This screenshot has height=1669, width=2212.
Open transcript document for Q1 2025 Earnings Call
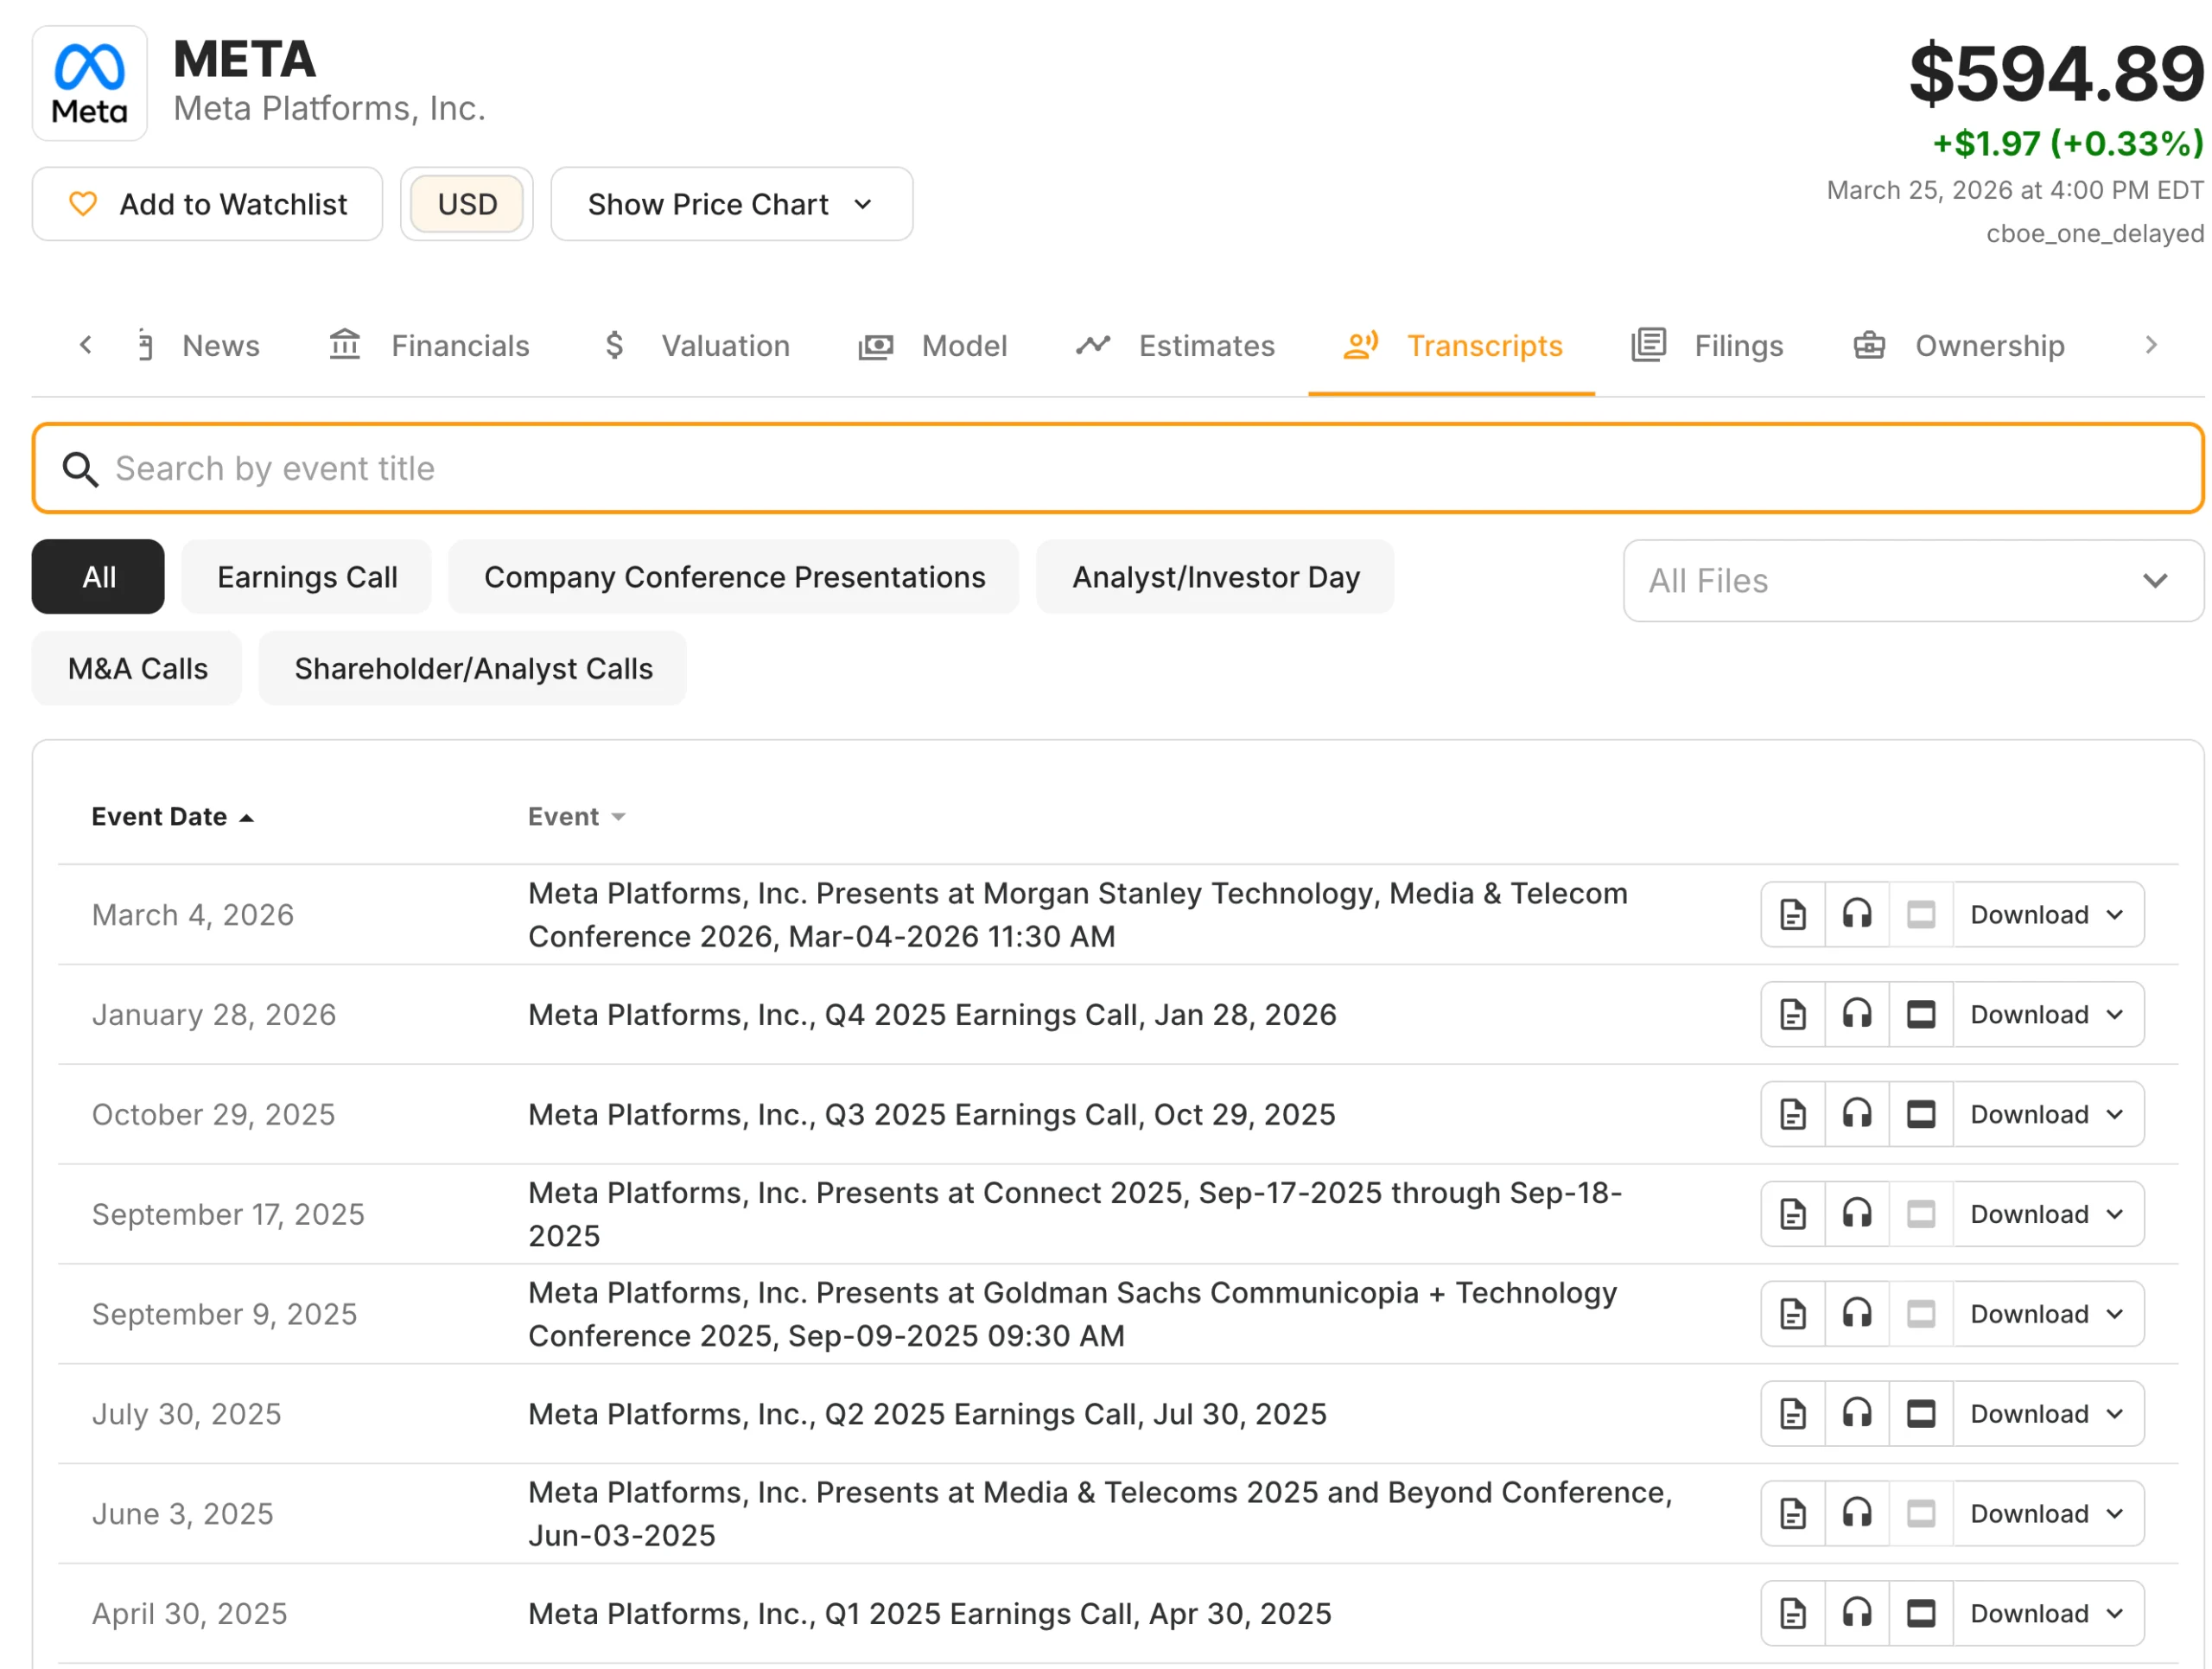coord(1791,1612)
